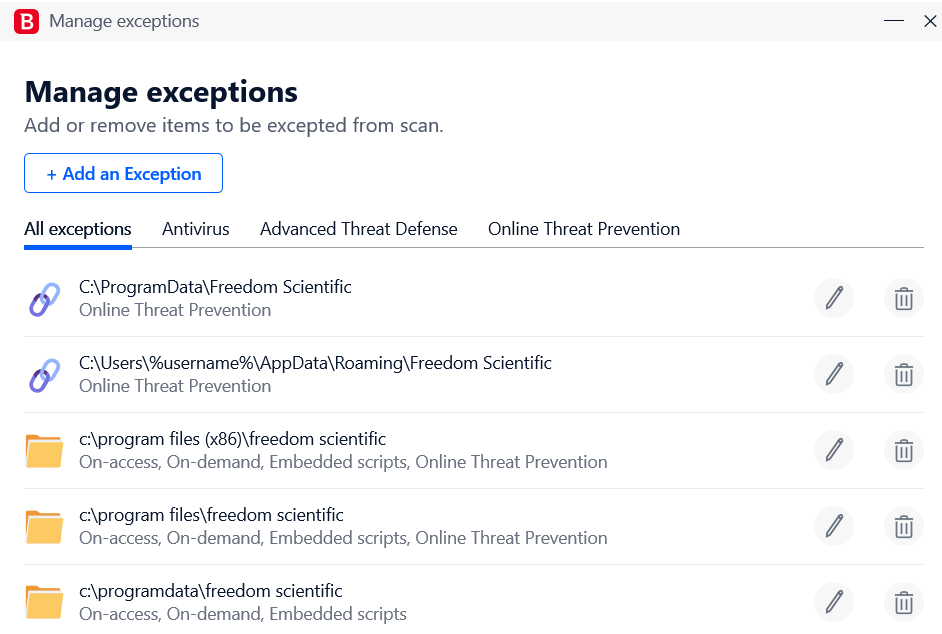The image size is (942, 634).
Task: Click the Bitdefender logo icon
Action: click(28, 21)
